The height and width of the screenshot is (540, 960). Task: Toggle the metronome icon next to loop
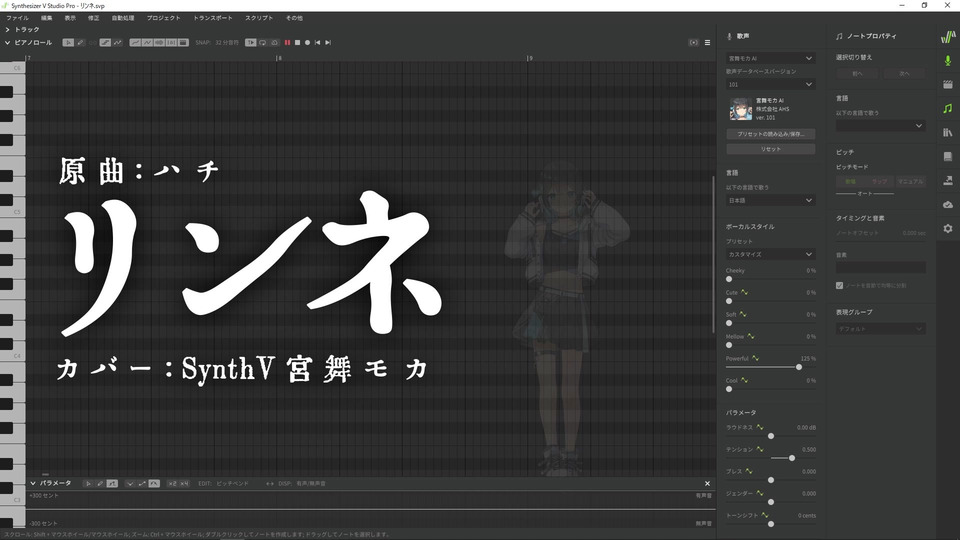274,43
